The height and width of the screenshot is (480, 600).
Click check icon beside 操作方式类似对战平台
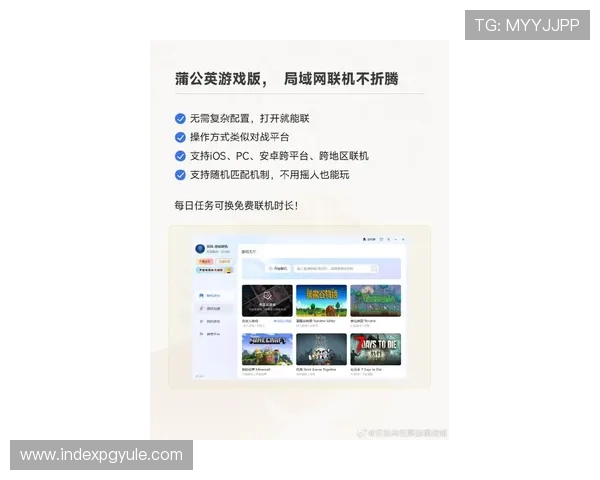pyautogui.click(x=180, y=137)
